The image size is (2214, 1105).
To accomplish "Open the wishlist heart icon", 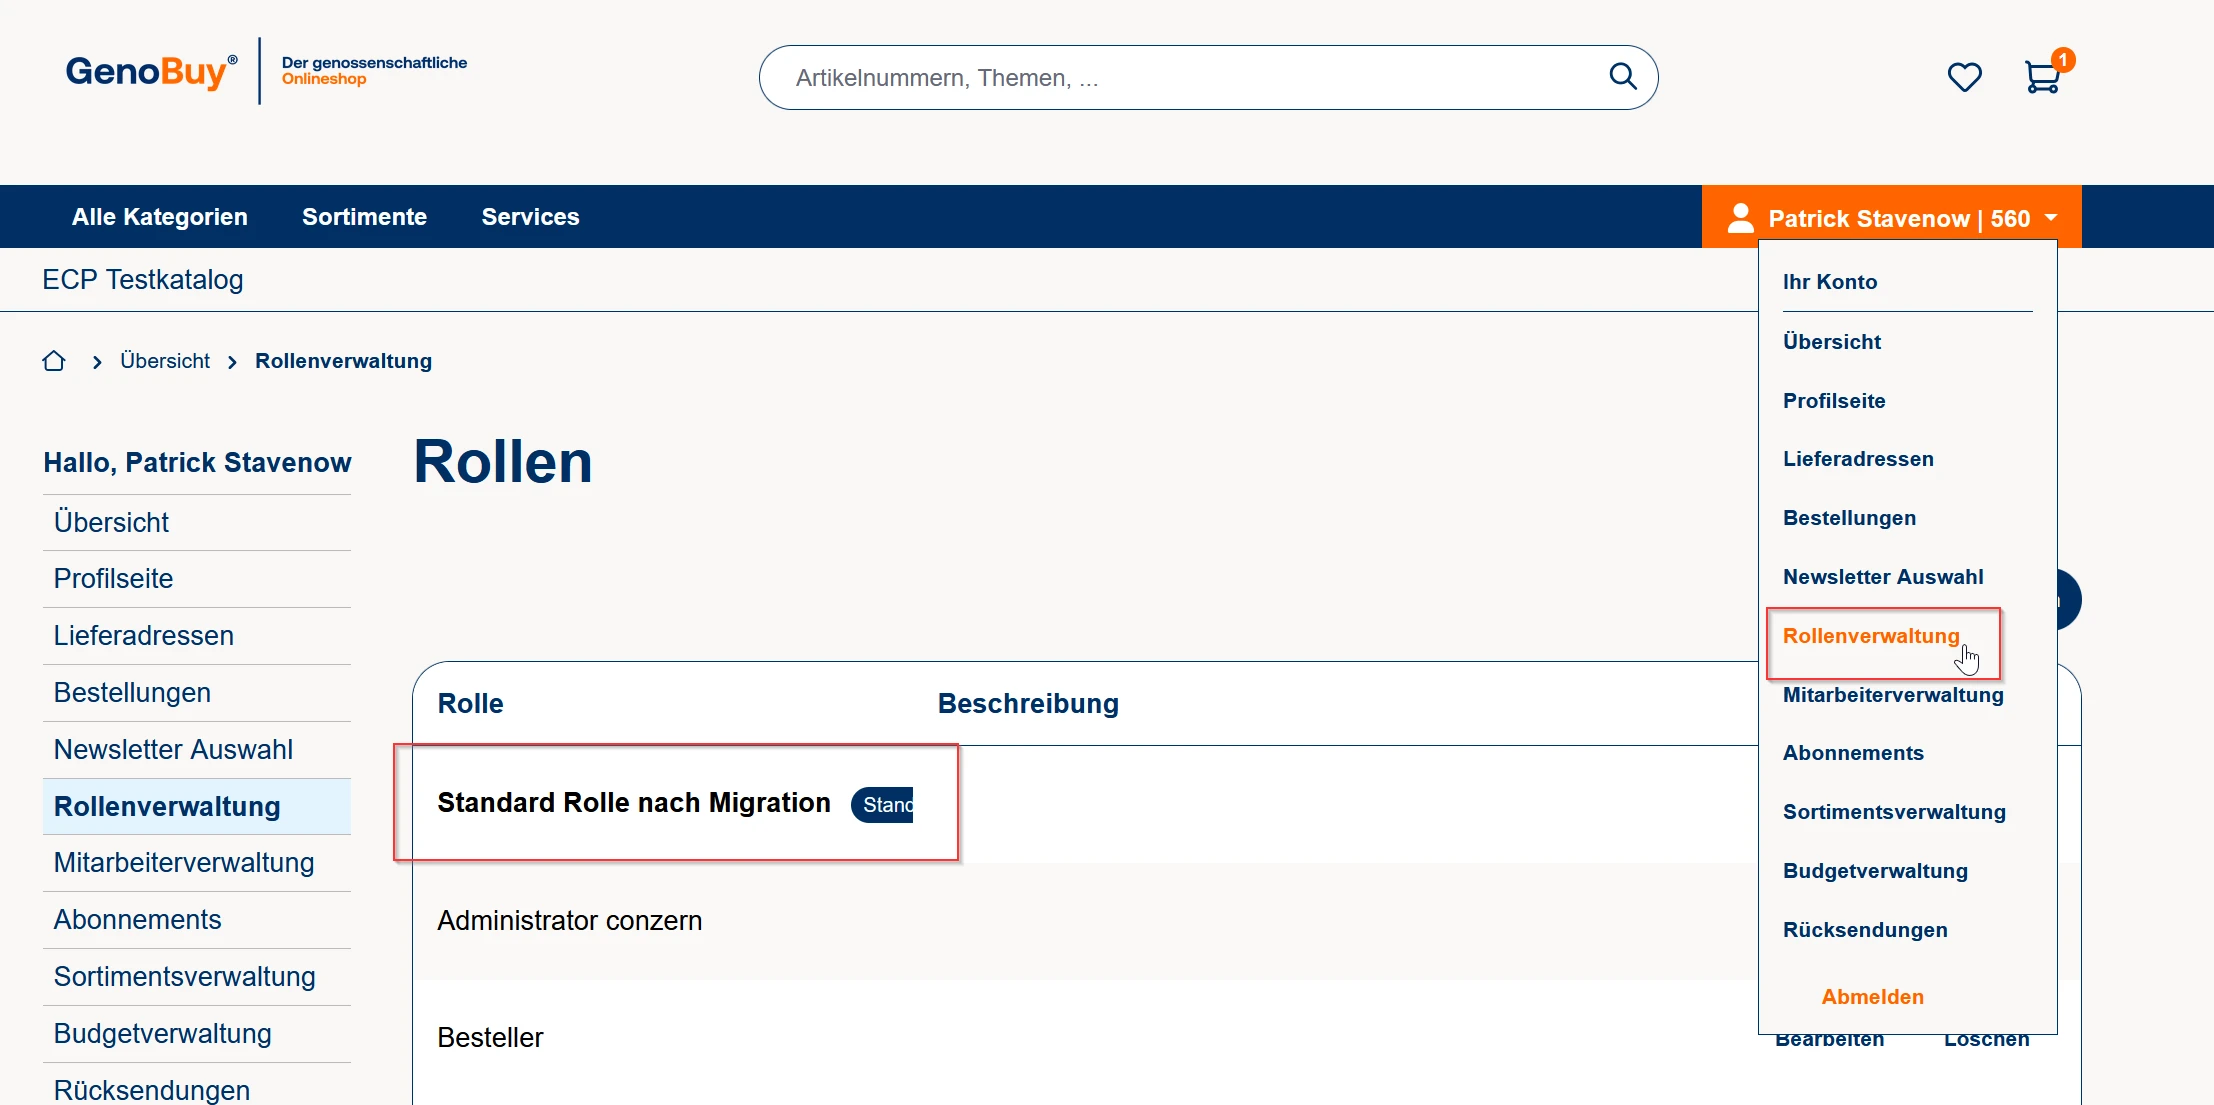I will click(1964, 77).
